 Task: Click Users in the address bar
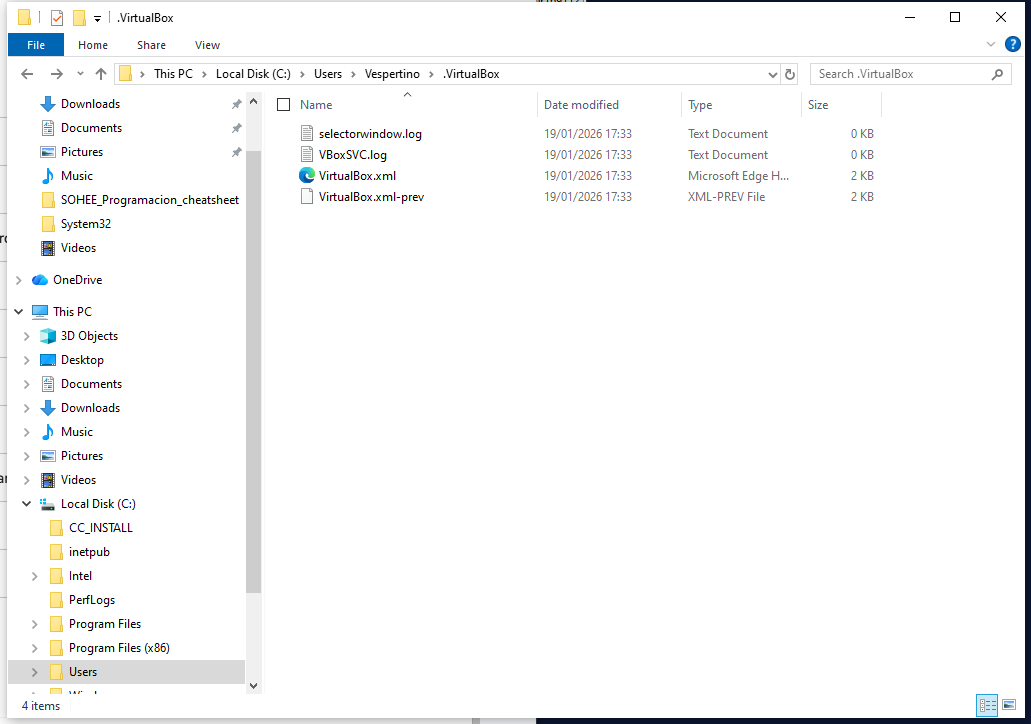(327, 74)
